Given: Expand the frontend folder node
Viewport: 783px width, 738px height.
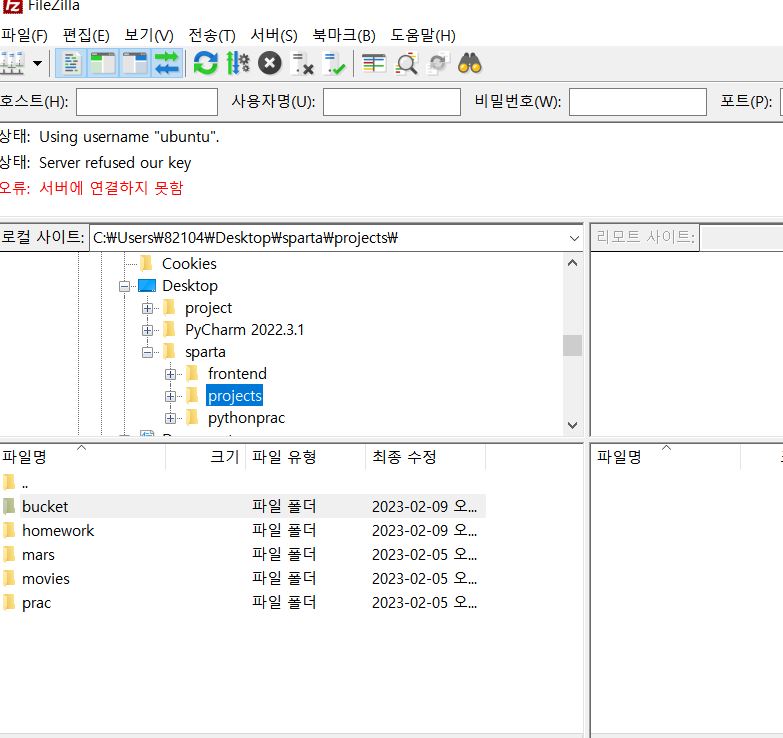Looking at the screenshot, I should tap(170, 374).
